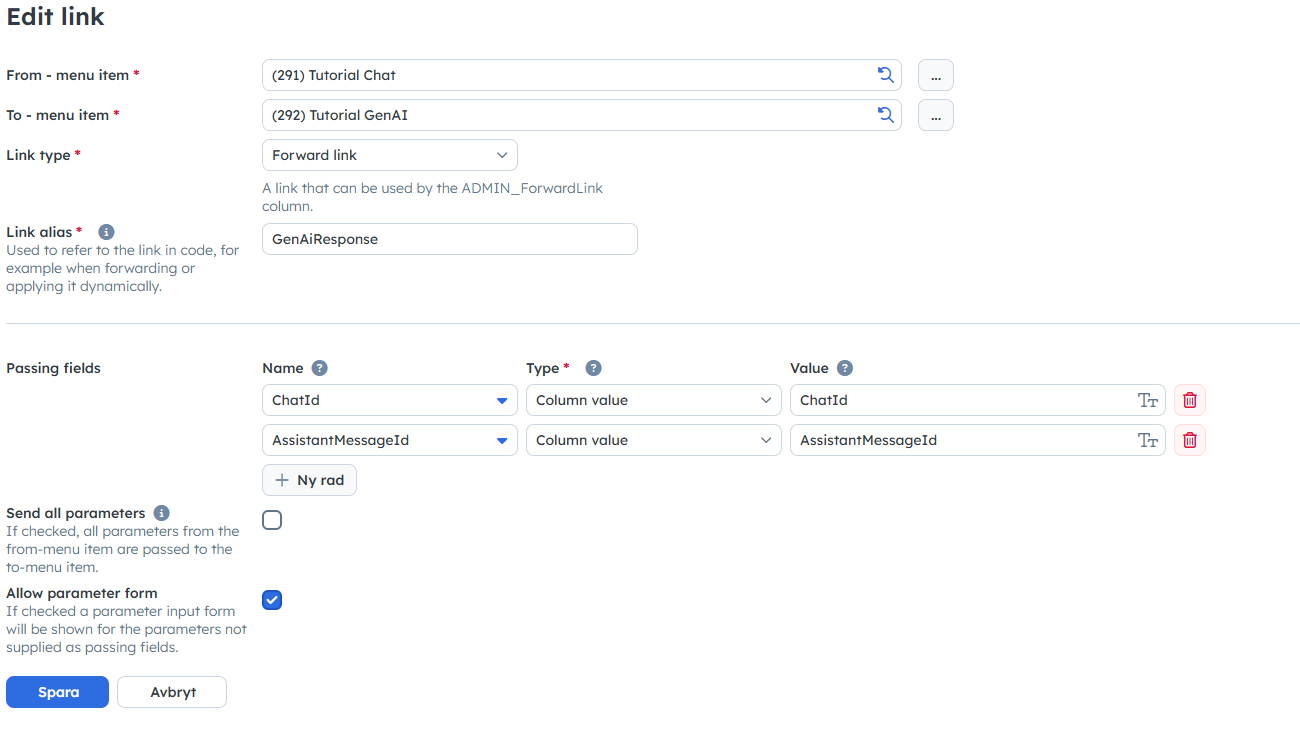1300x746 pixels.
Task: Click the AssistantMessageId value input field
Action: point(978,440)
